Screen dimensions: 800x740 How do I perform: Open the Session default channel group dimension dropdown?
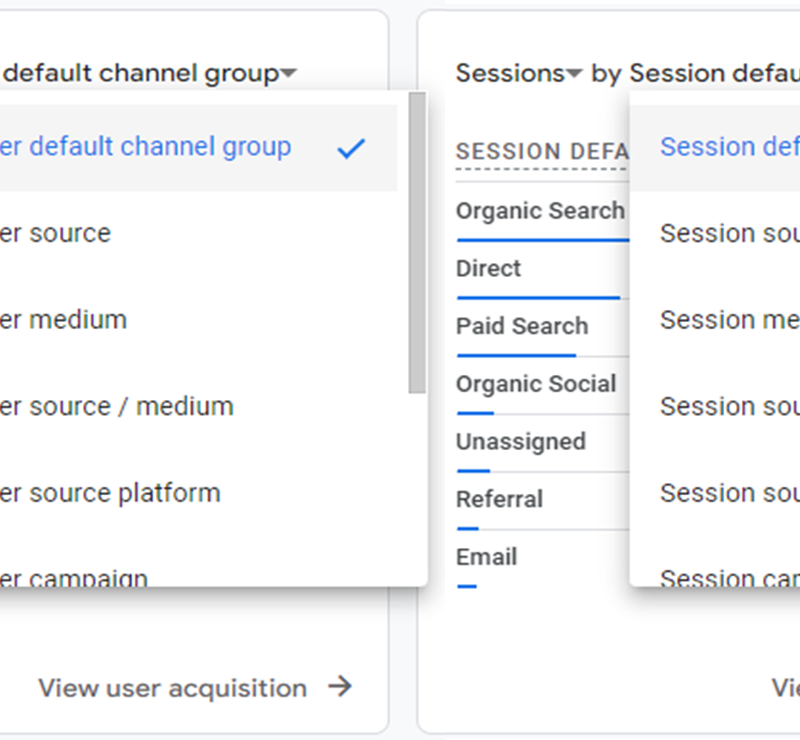coord(714,73)
